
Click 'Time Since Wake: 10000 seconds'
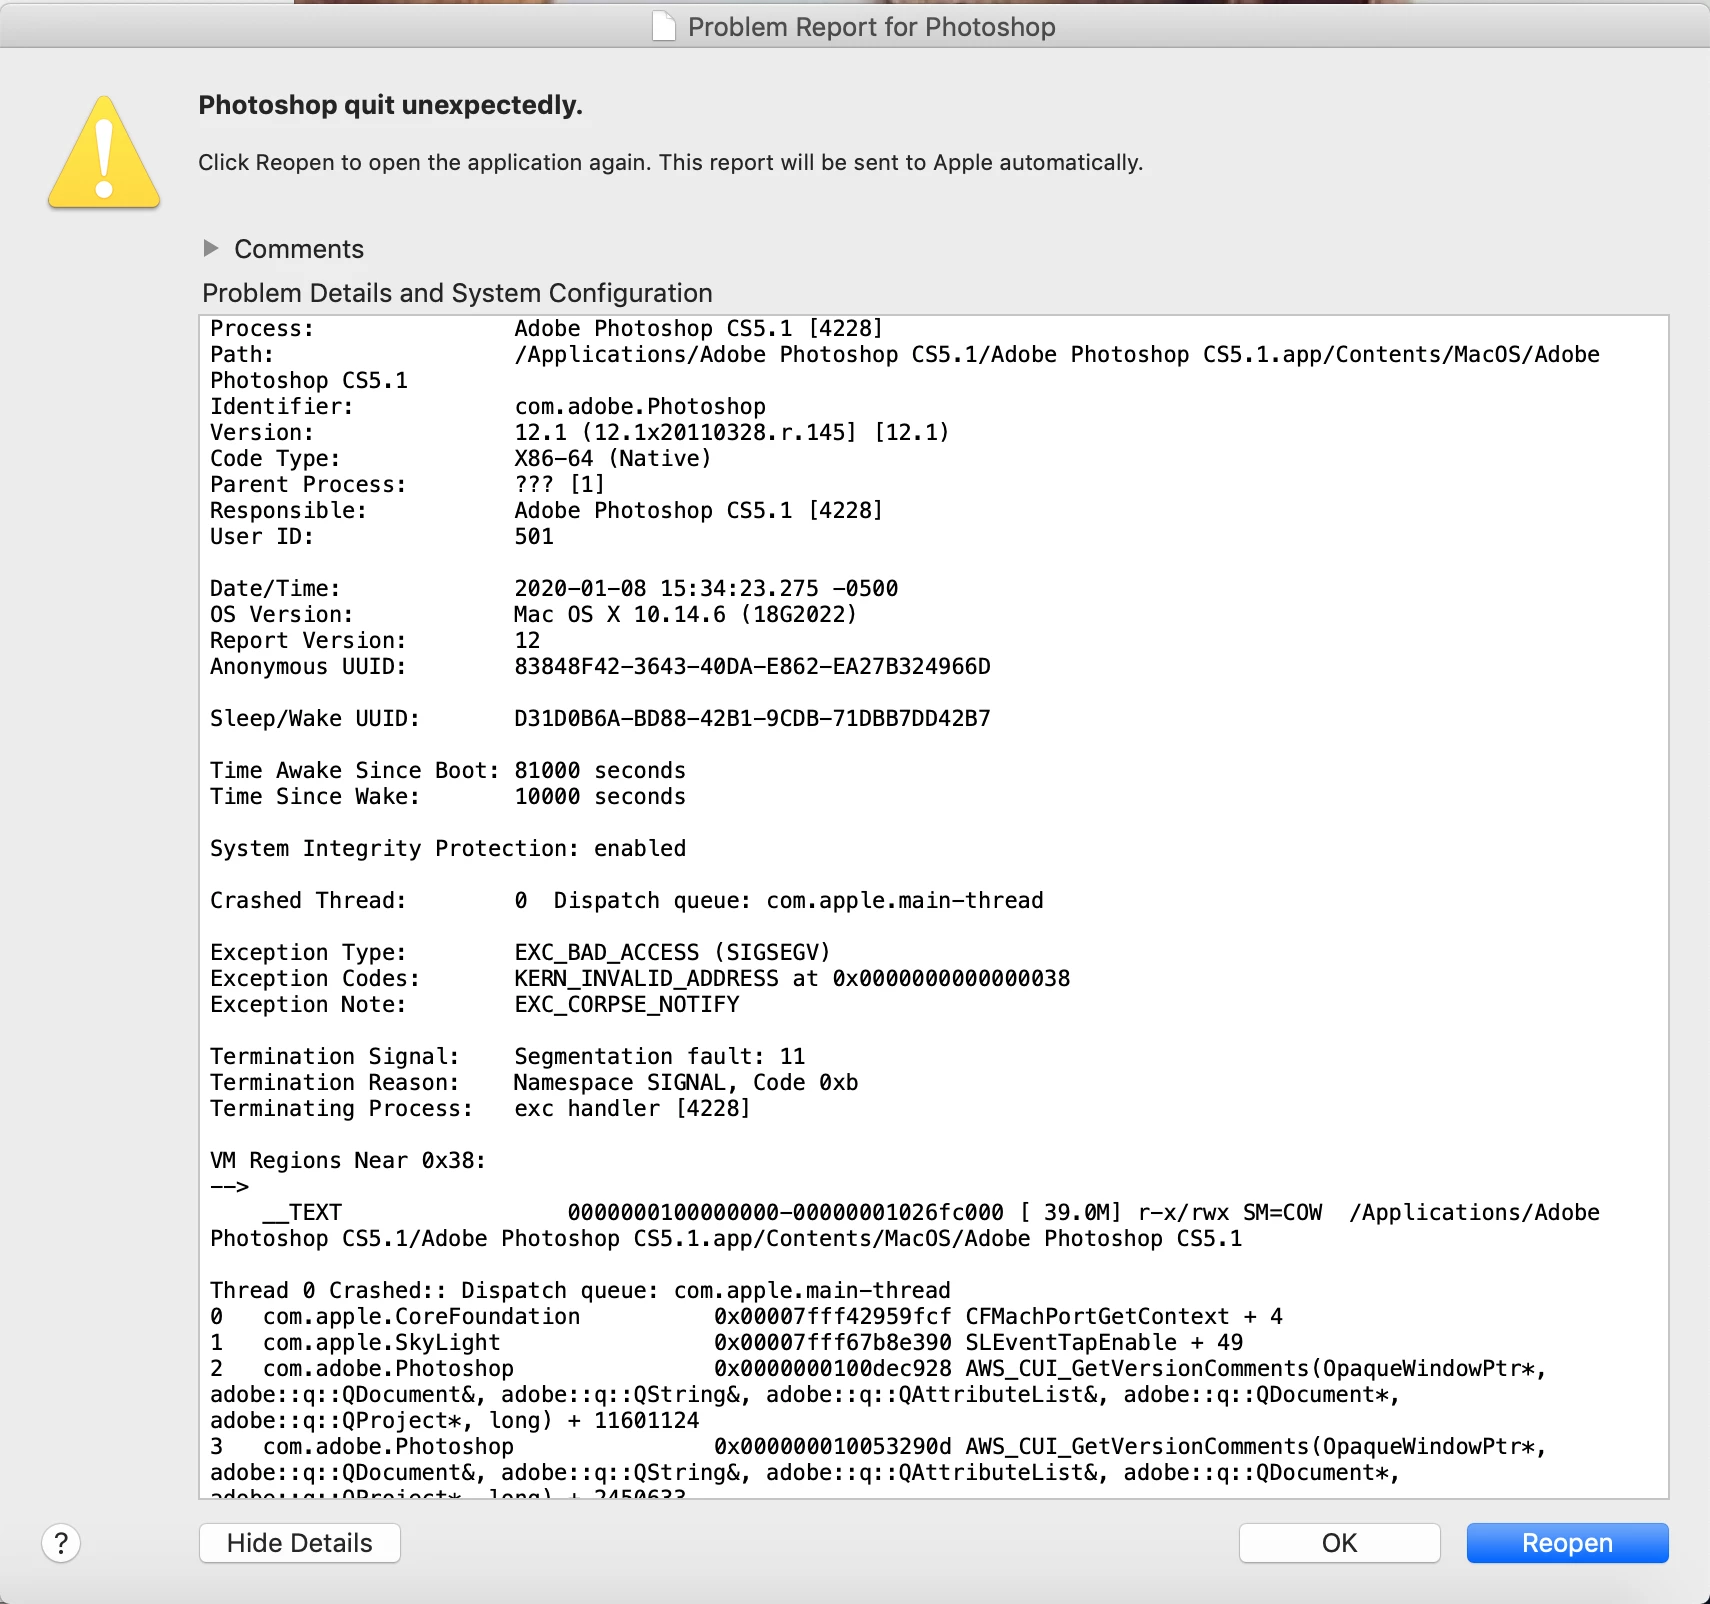pyautogui.click(x=448, y=797)
